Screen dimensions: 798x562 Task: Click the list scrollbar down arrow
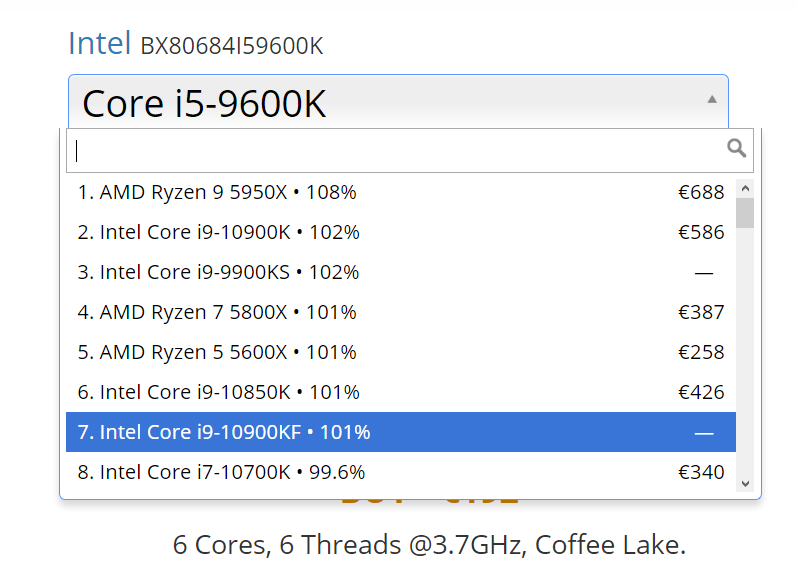745,484
